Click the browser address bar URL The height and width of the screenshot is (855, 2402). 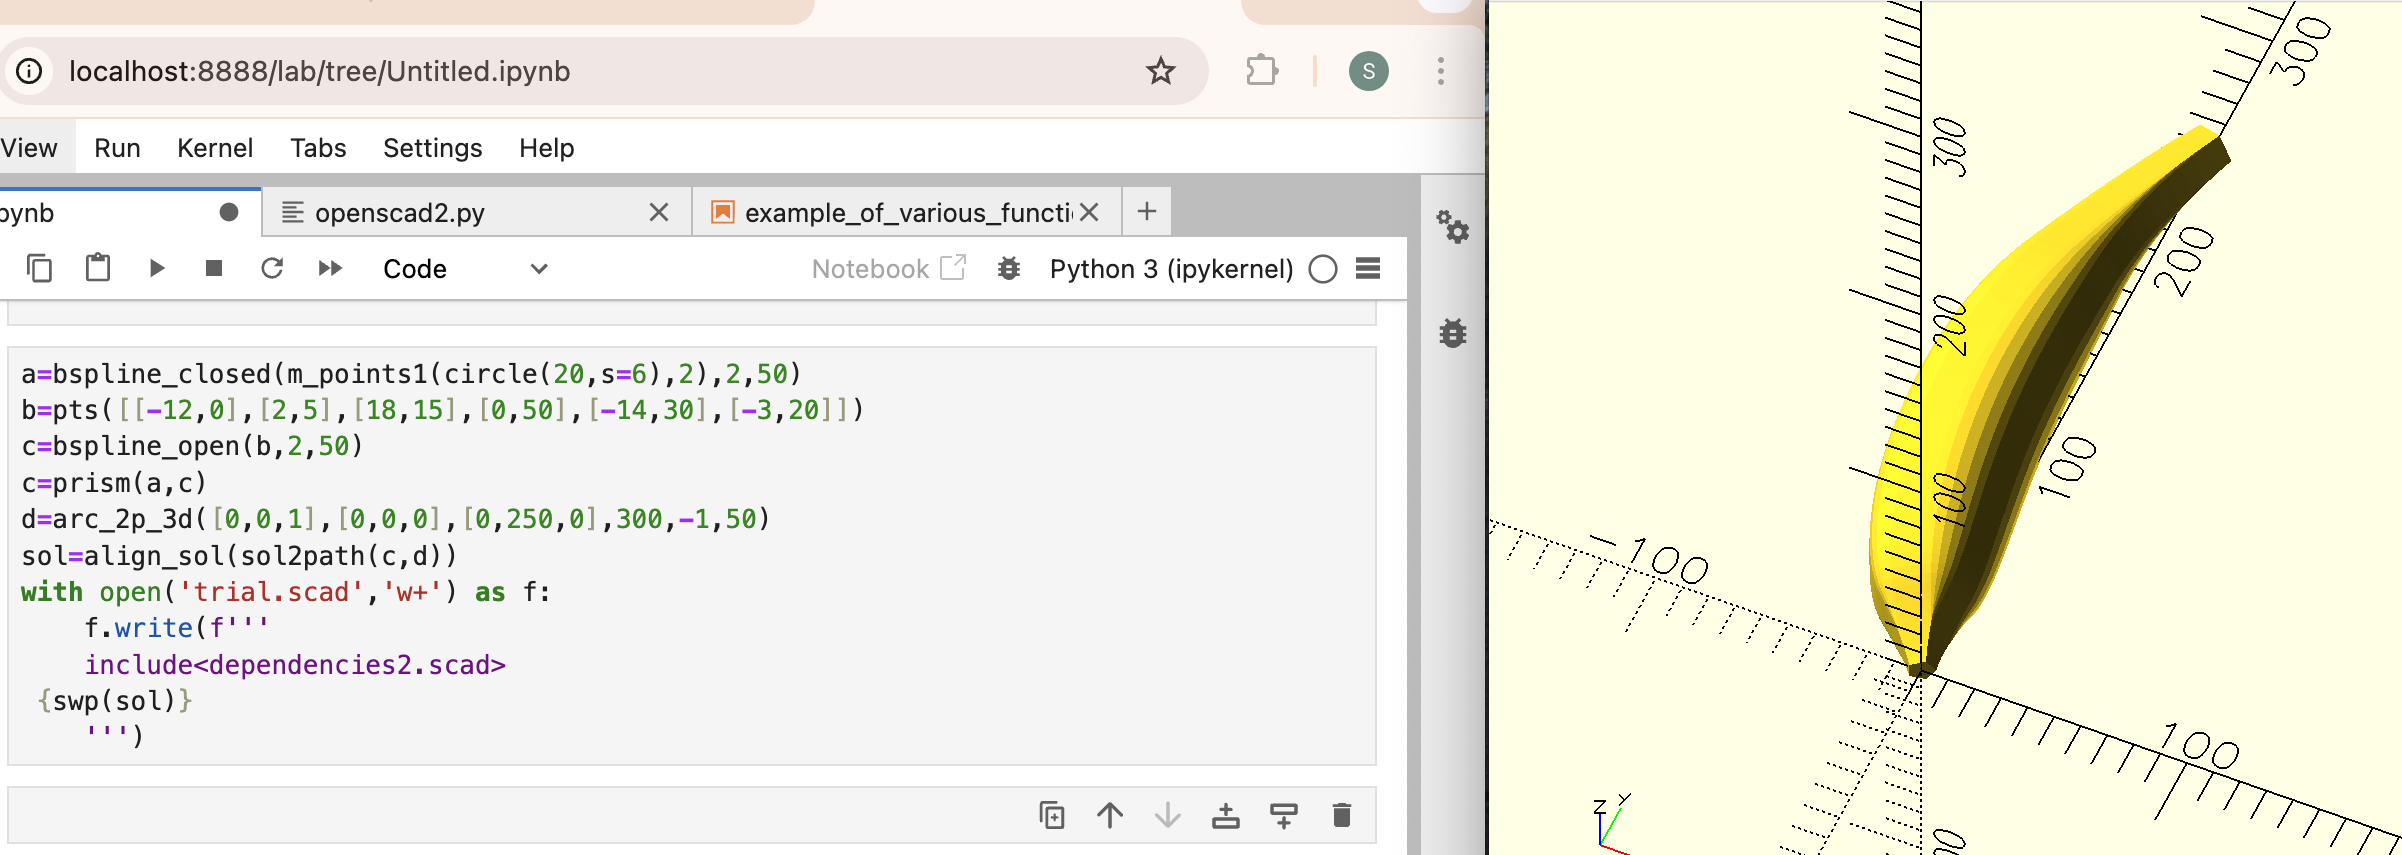(320, 71)
